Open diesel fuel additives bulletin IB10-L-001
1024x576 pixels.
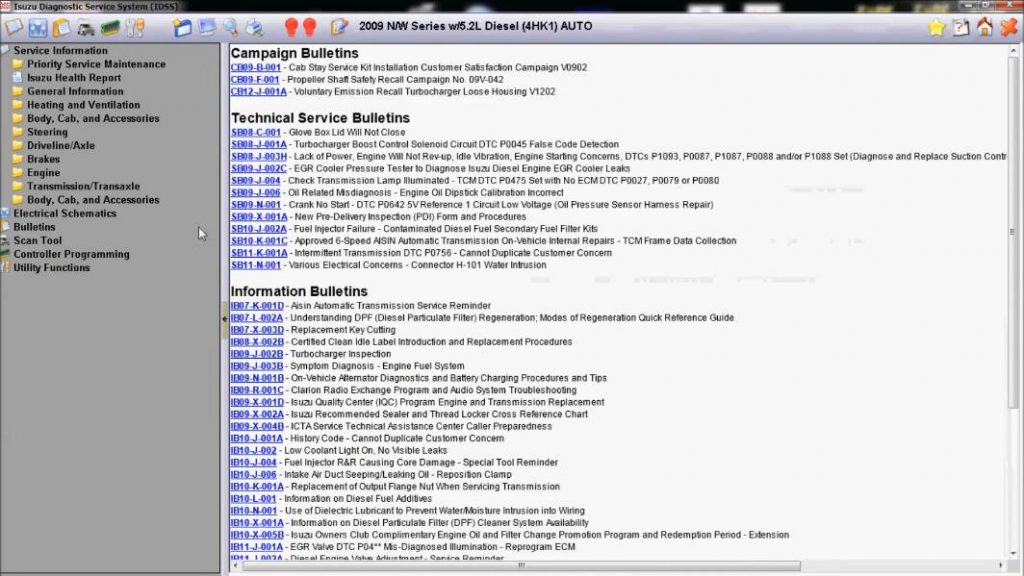(253, 499)
